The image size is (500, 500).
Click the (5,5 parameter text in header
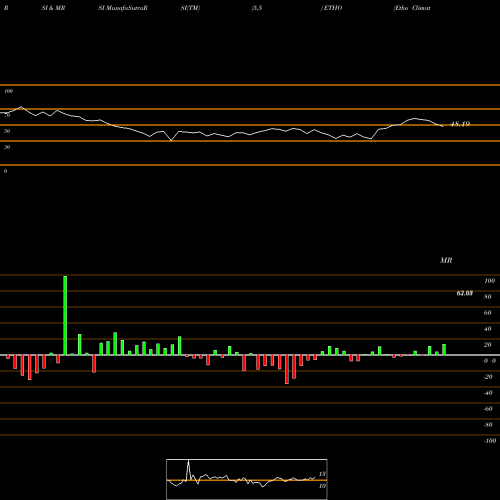257,8
